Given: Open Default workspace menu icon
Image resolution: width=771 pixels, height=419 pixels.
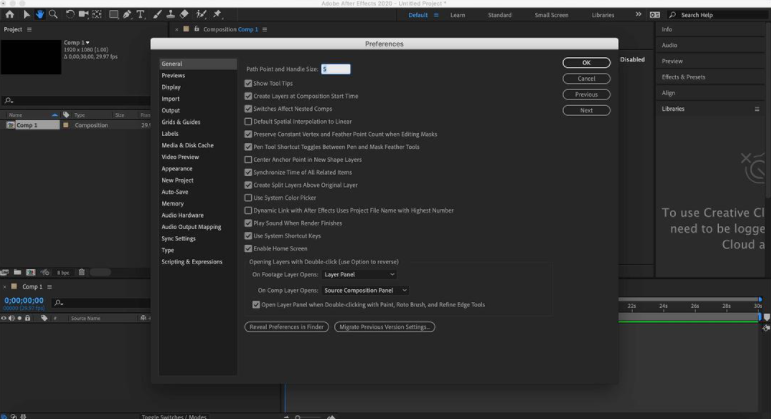Looking at the screenshot, I should [x=436, y=15].
